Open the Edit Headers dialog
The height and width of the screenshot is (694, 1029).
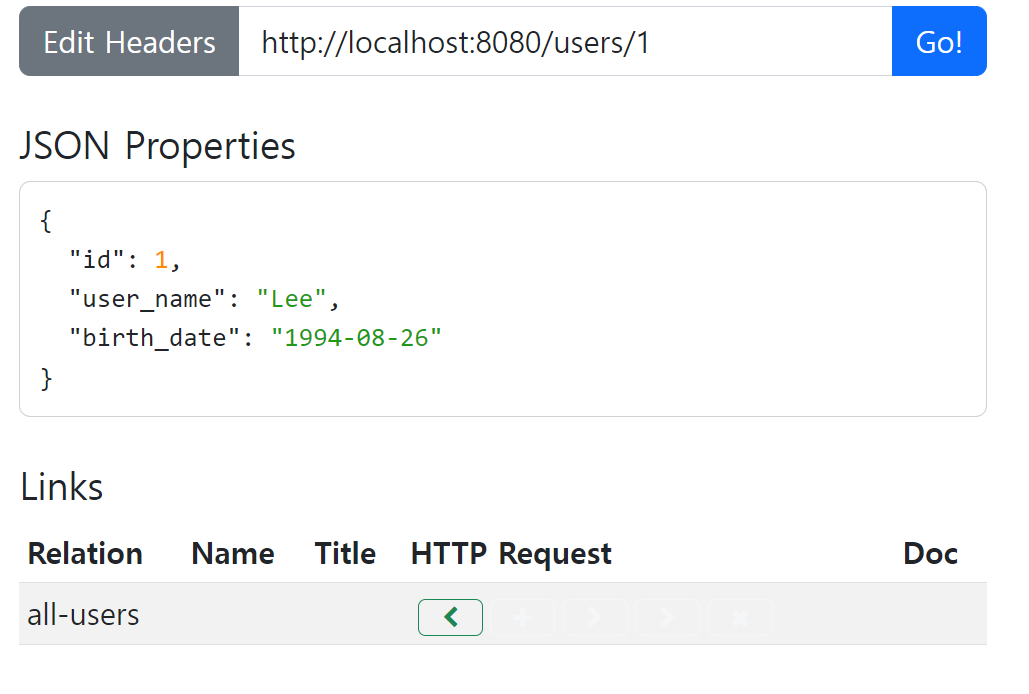tap(129, 42)
